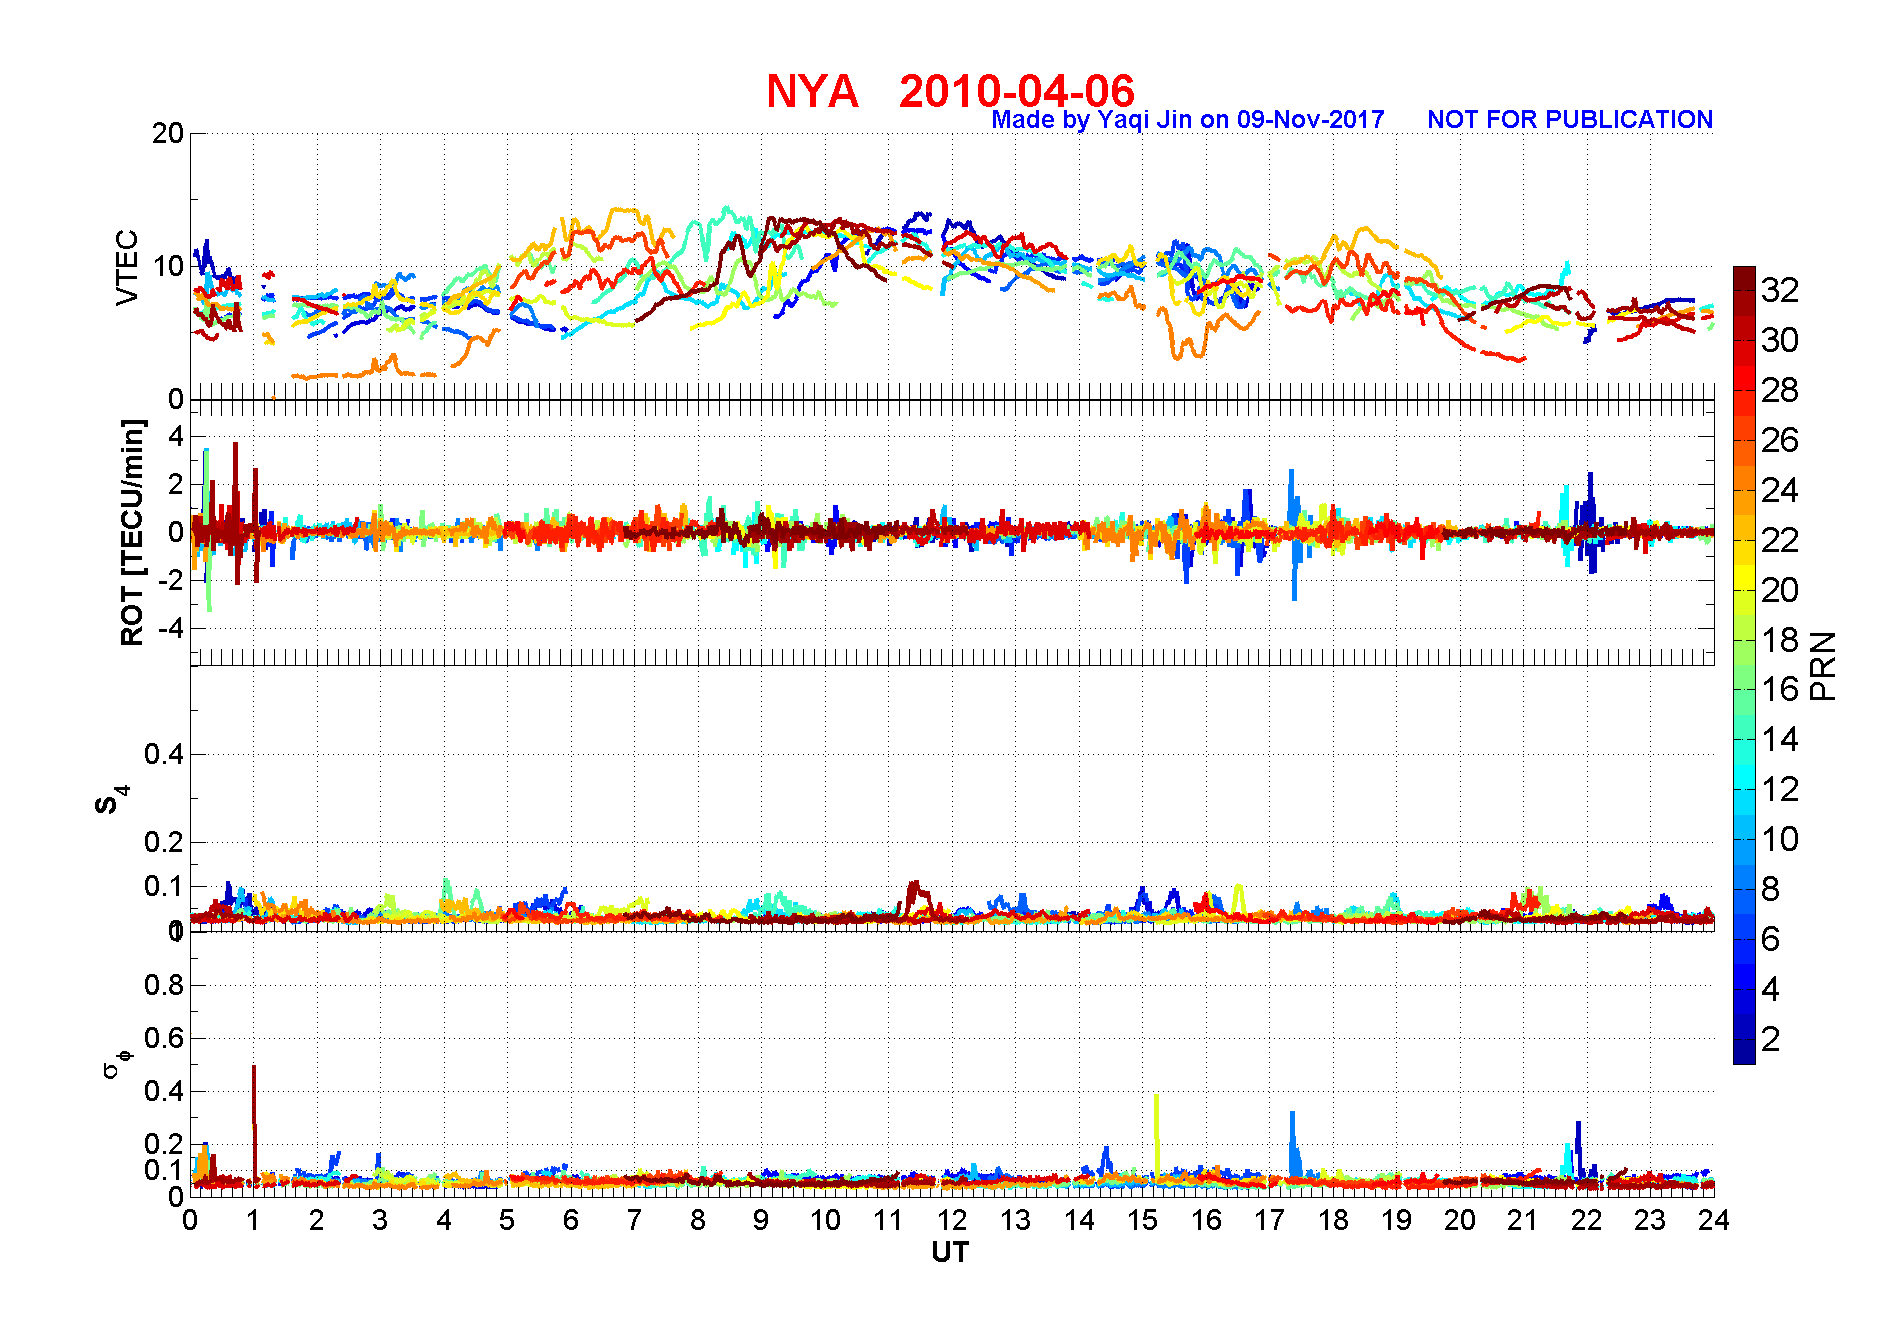Click the VTEC axis tick label 20
Screen dimensions: 1904x1330
click(168, 133)
